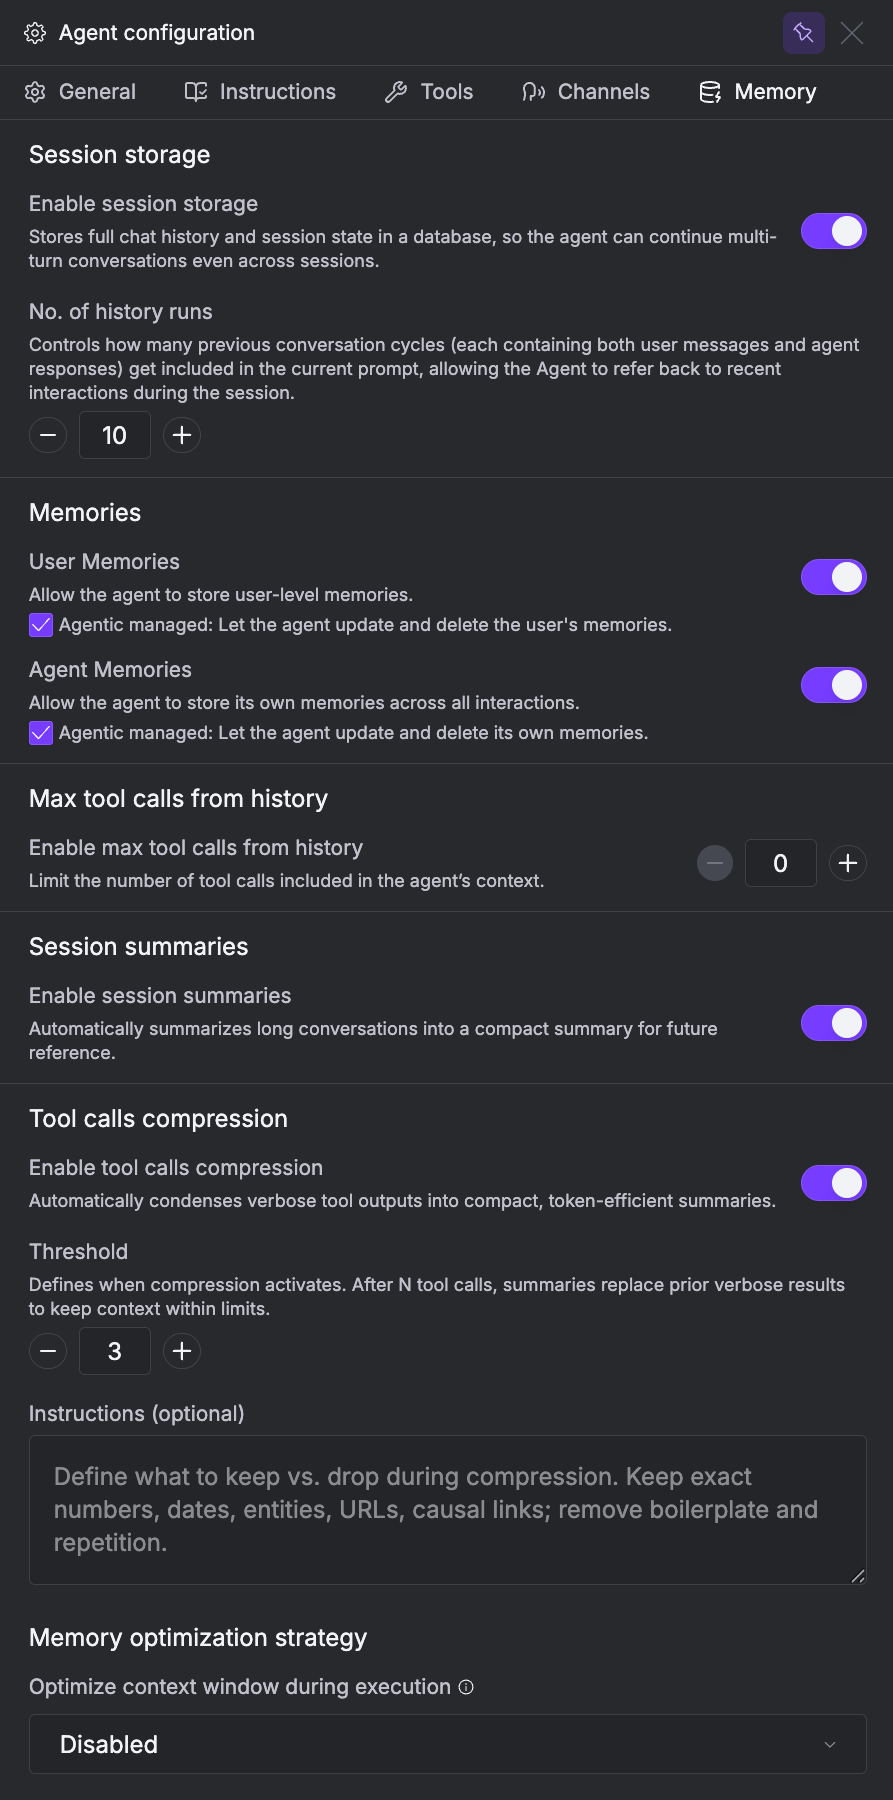
Task: Click the Instructions document icon
Action: coord(194,92)
